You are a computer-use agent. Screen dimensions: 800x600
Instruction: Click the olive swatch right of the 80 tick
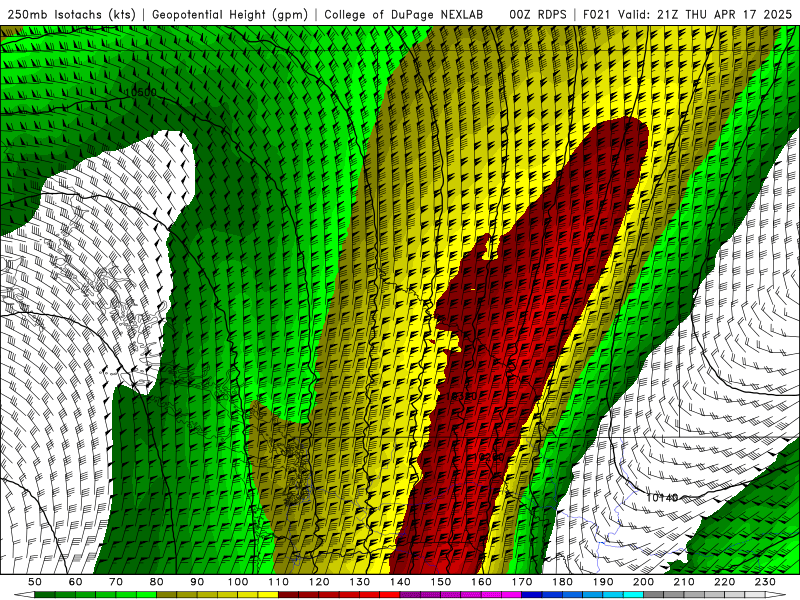[166, 595]
